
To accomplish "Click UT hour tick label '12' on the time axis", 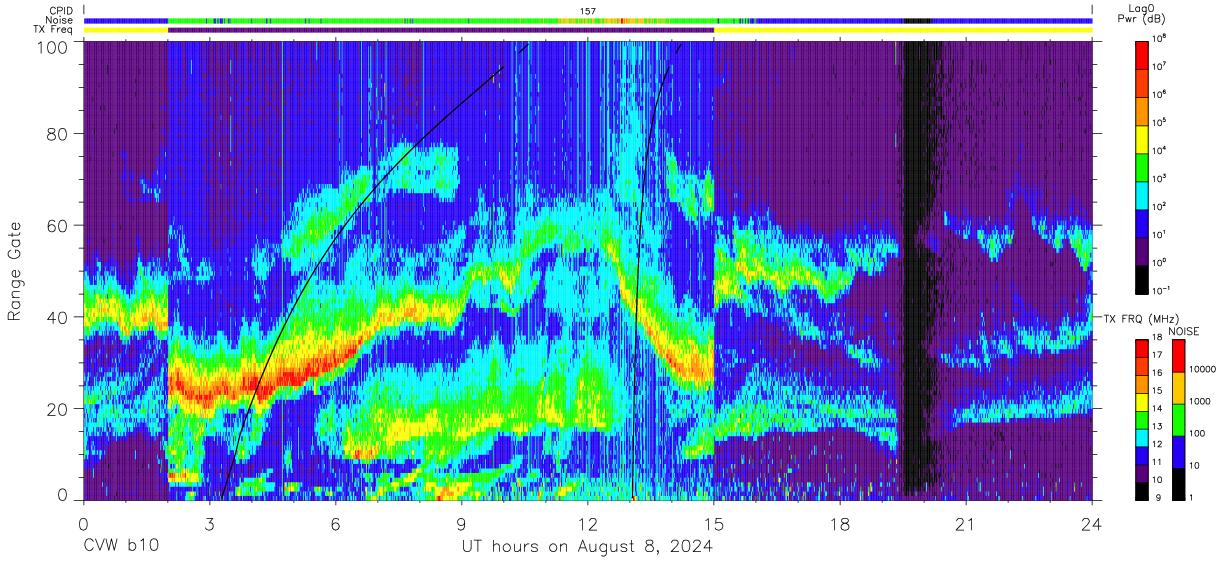I will [x=588, y=523].
